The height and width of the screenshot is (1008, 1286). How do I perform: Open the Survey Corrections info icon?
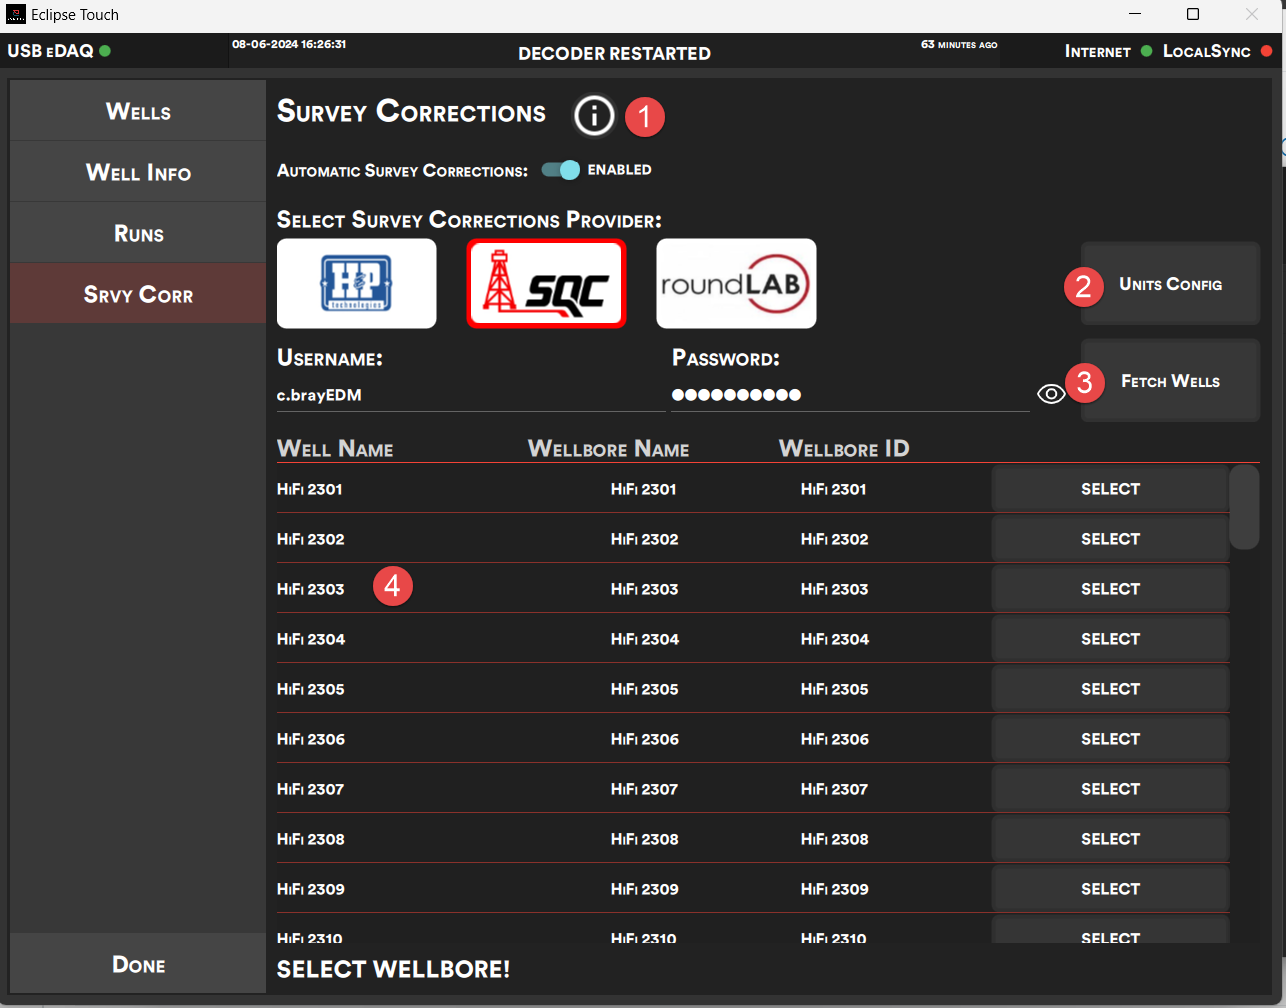coord(594,116)
